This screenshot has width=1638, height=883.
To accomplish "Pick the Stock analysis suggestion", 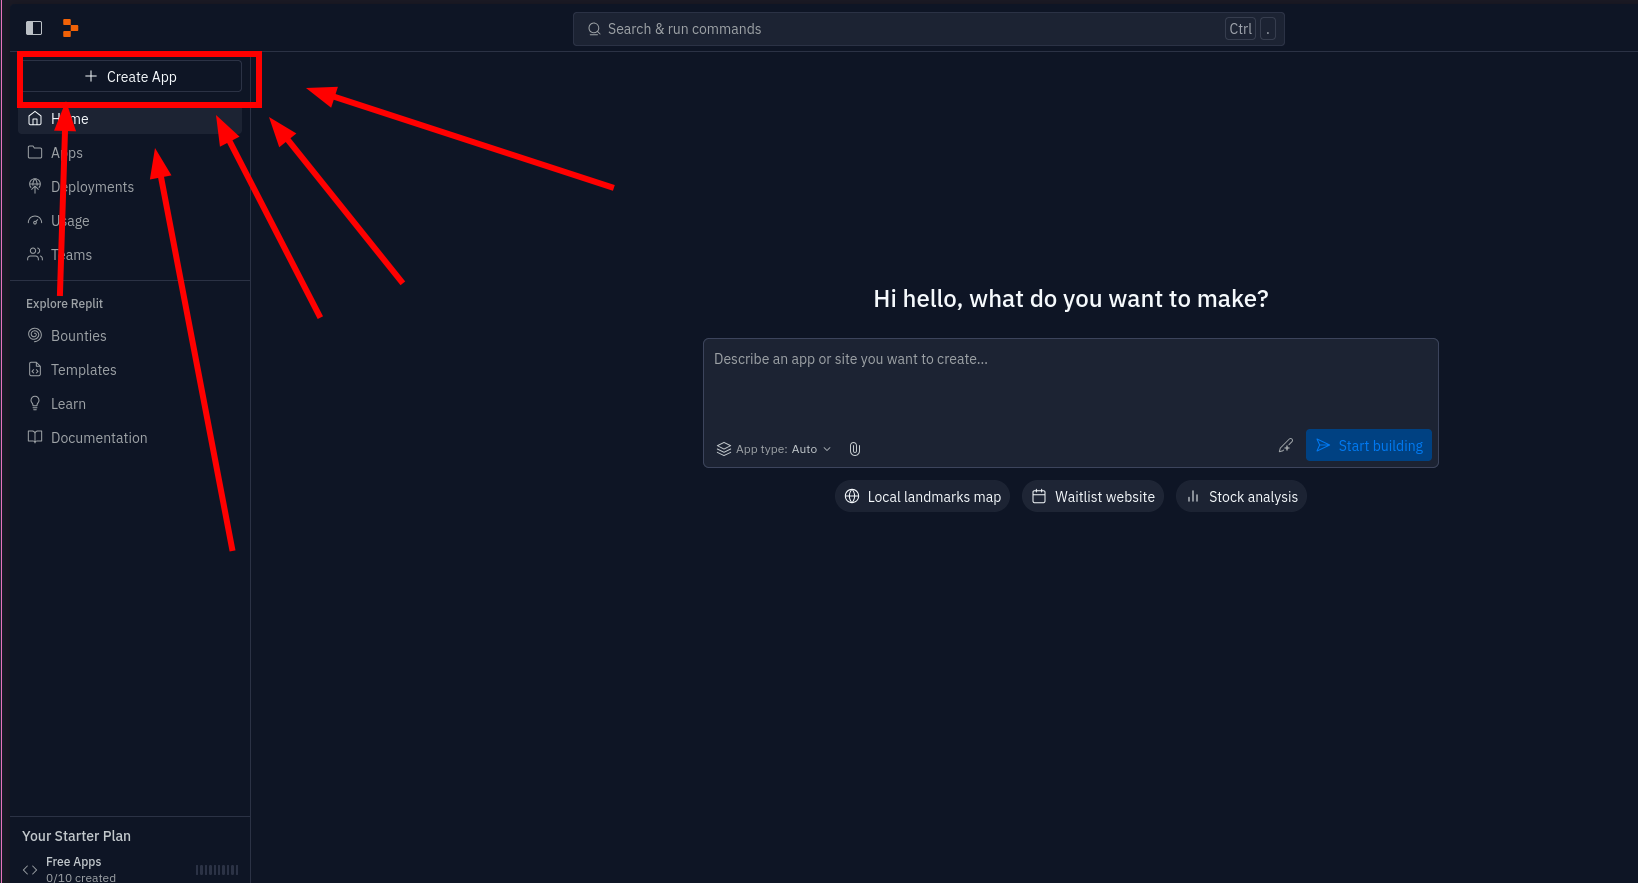I will click(1241, 497).
